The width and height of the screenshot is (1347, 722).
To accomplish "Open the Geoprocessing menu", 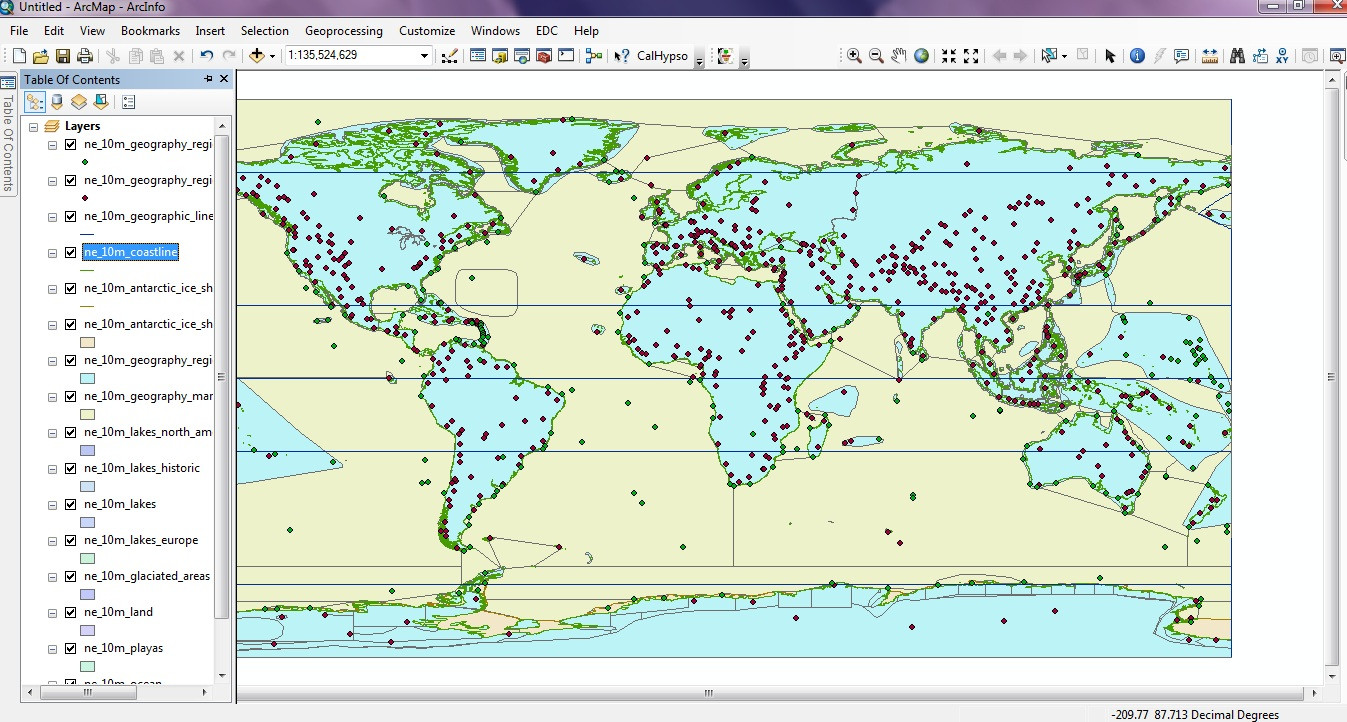I will (x=343, y=31).
